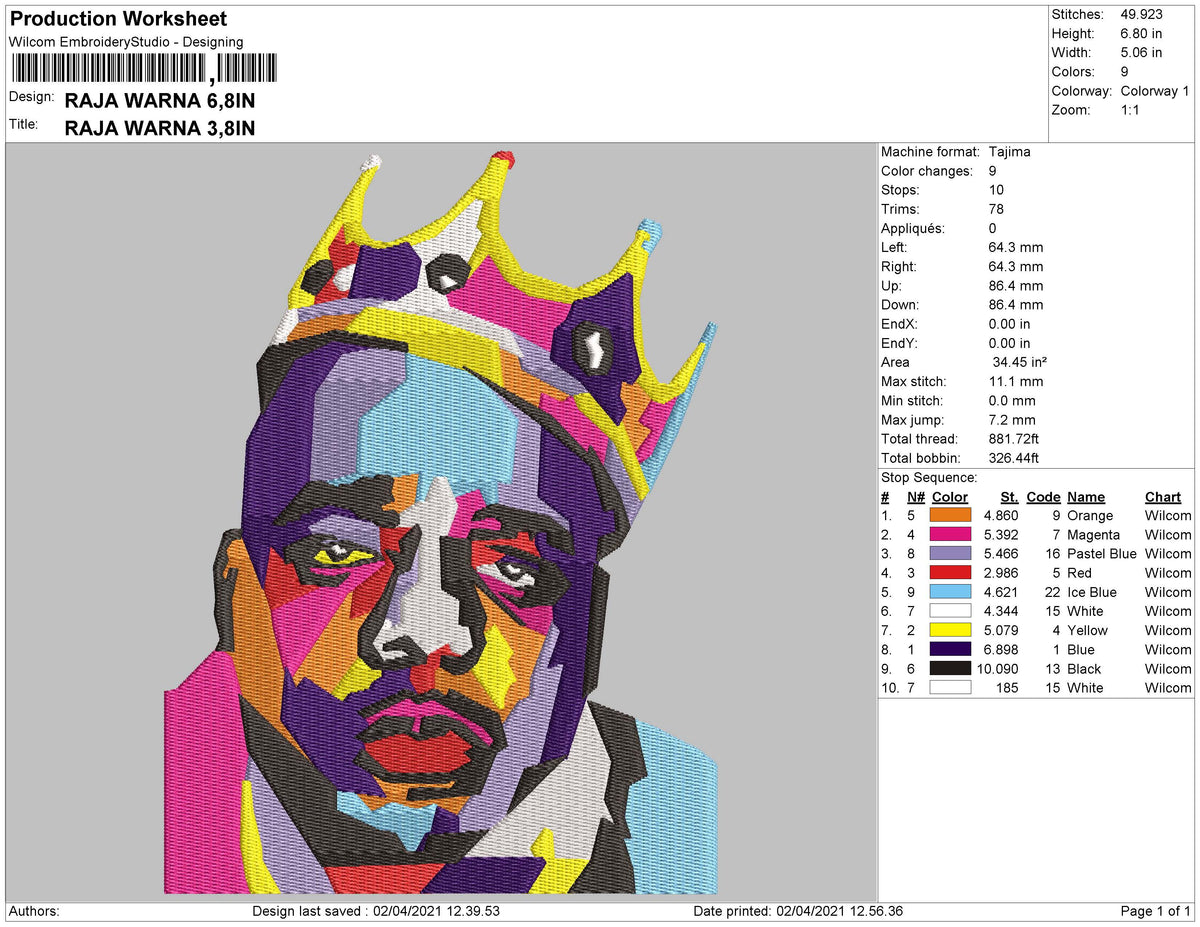Select the machine format 'Tajima'
Screen dimensions: 1200x927
click(1009, 152)
